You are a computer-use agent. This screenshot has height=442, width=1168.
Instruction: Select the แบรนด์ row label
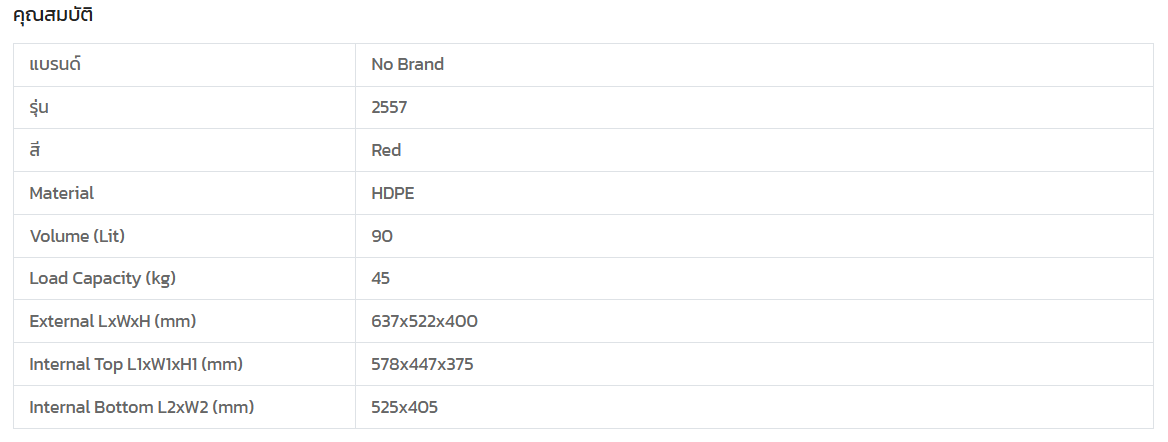[55, 64]
